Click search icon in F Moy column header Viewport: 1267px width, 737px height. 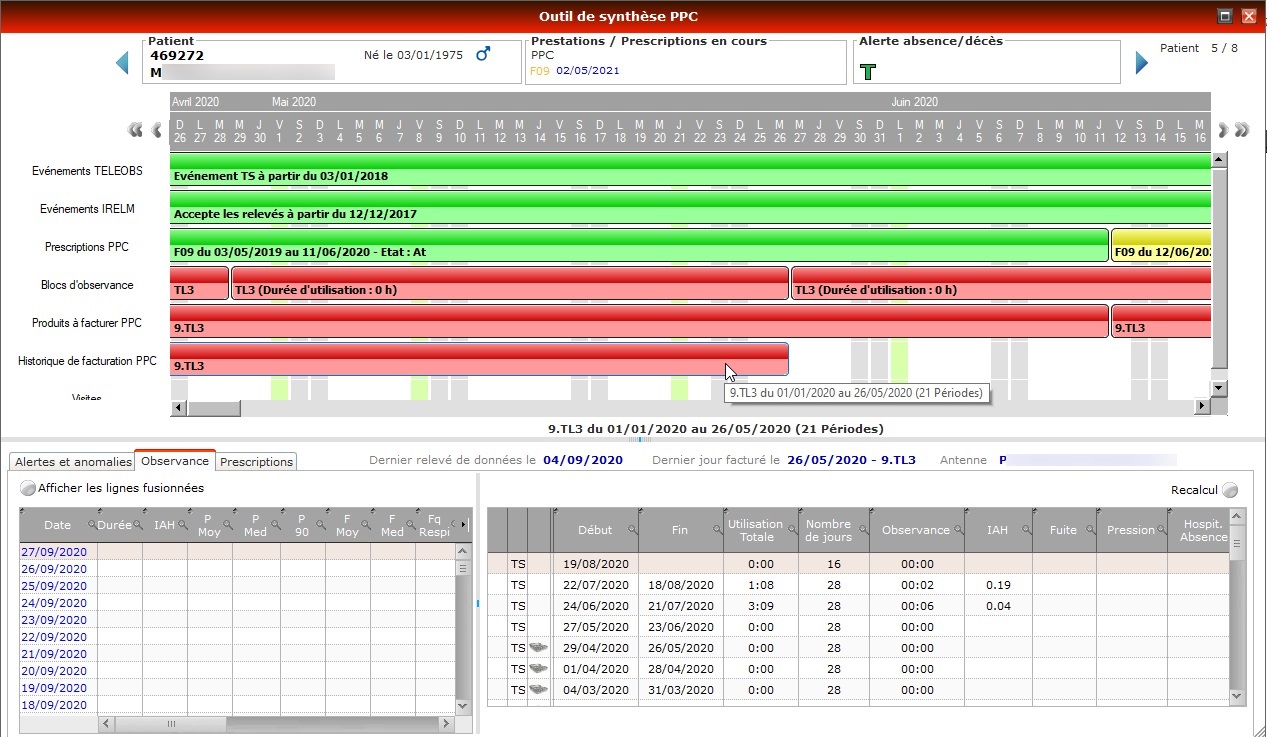(x=365, y=524)
